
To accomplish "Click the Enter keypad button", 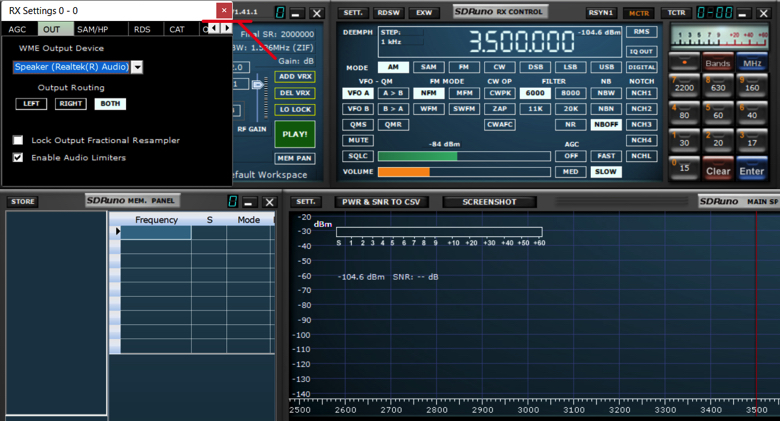I will [x=752, y=170].
